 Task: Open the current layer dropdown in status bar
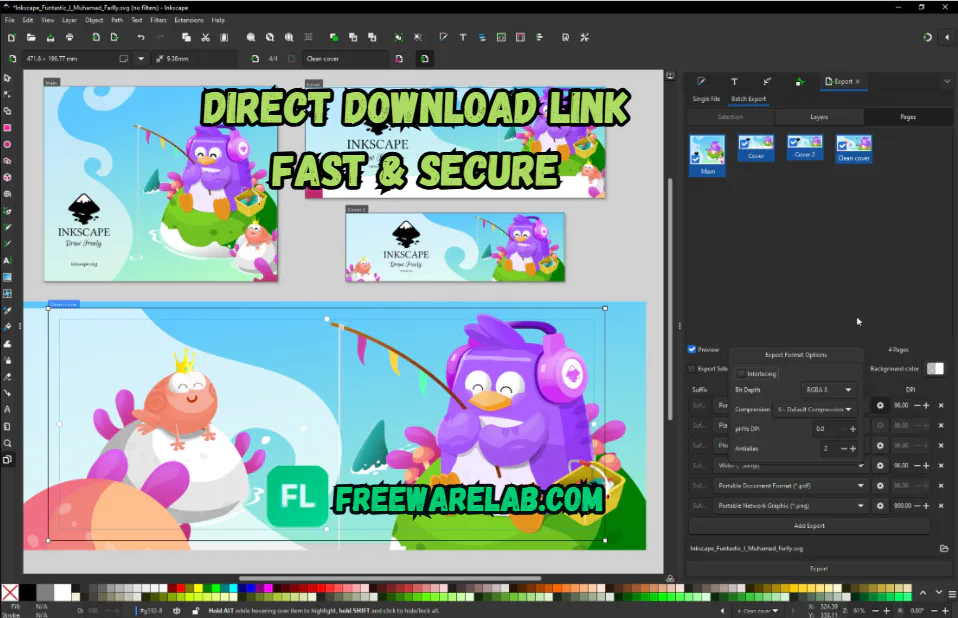[x=758, y=610]
